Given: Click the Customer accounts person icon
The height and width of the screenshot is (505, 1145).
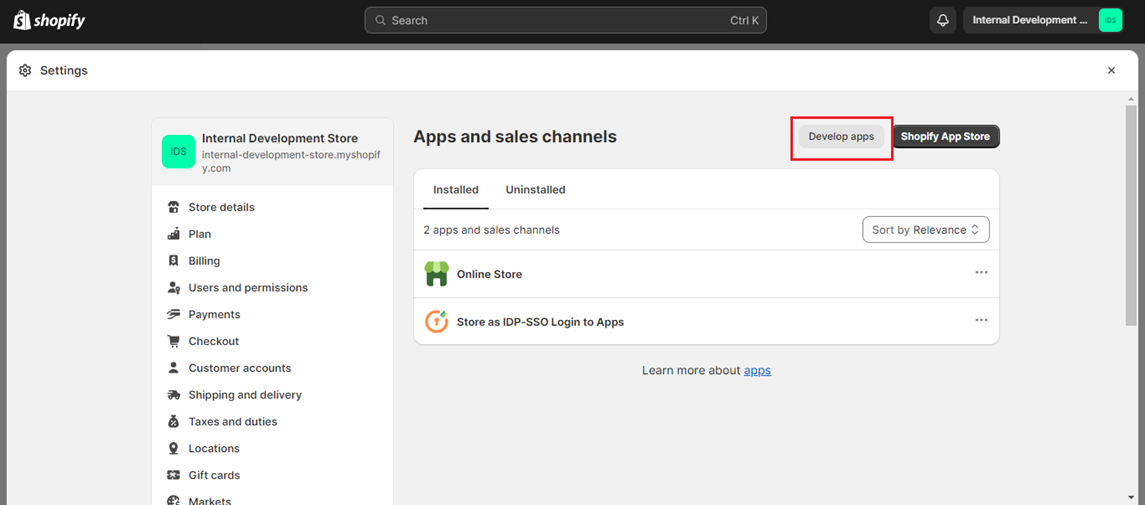Looking at the screenshot, I should pyautogui.click(x=174, y=368).
